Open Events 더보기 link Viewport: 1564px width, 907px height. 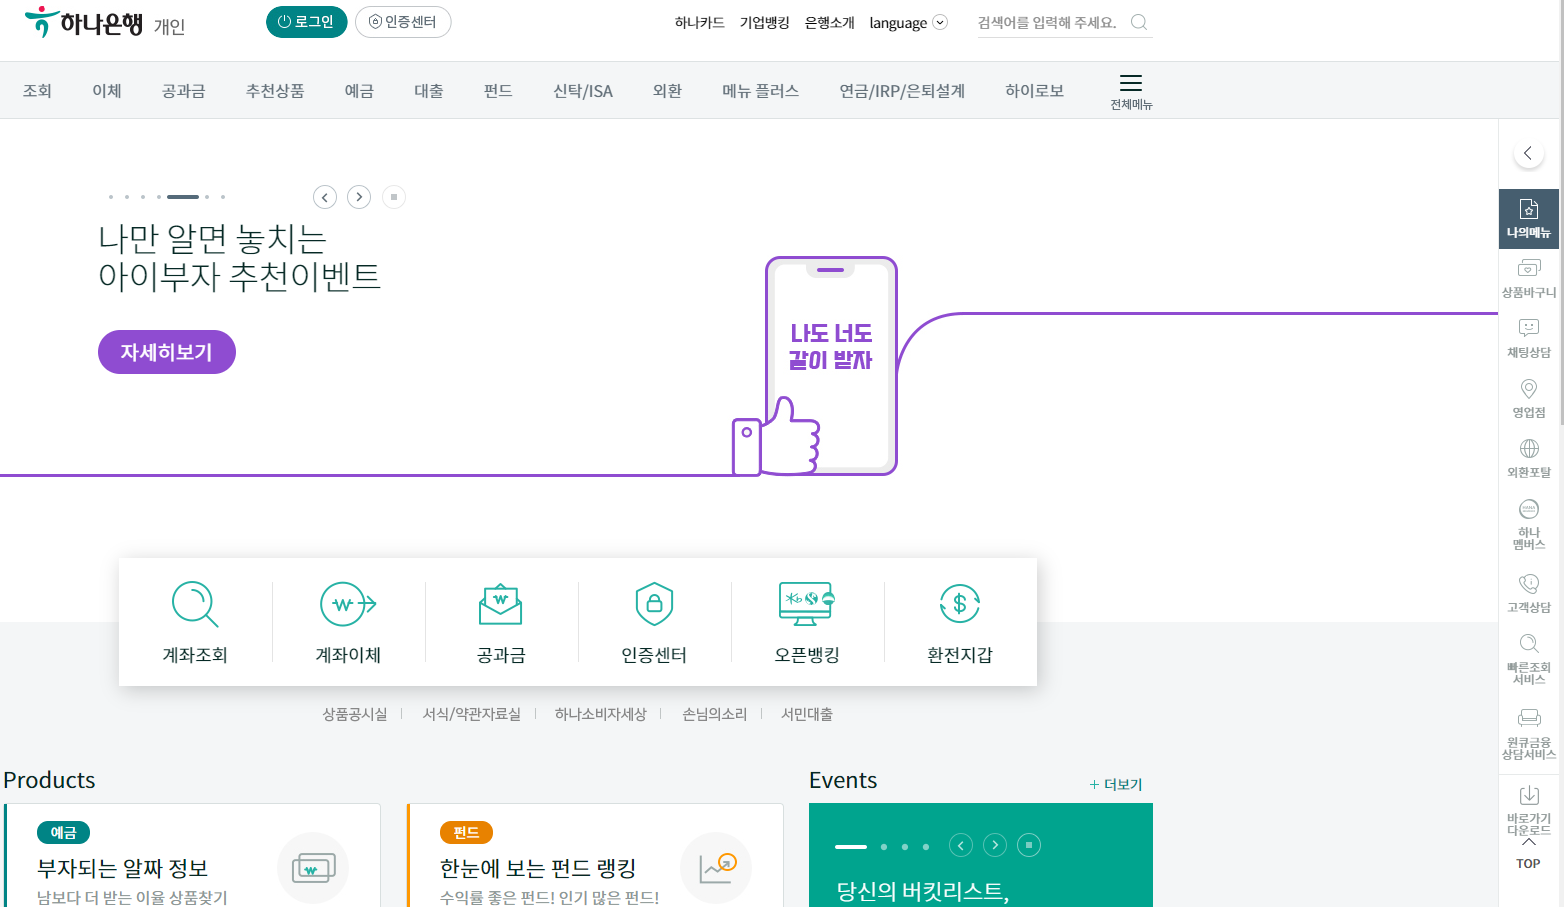(x=1116, y=784)
